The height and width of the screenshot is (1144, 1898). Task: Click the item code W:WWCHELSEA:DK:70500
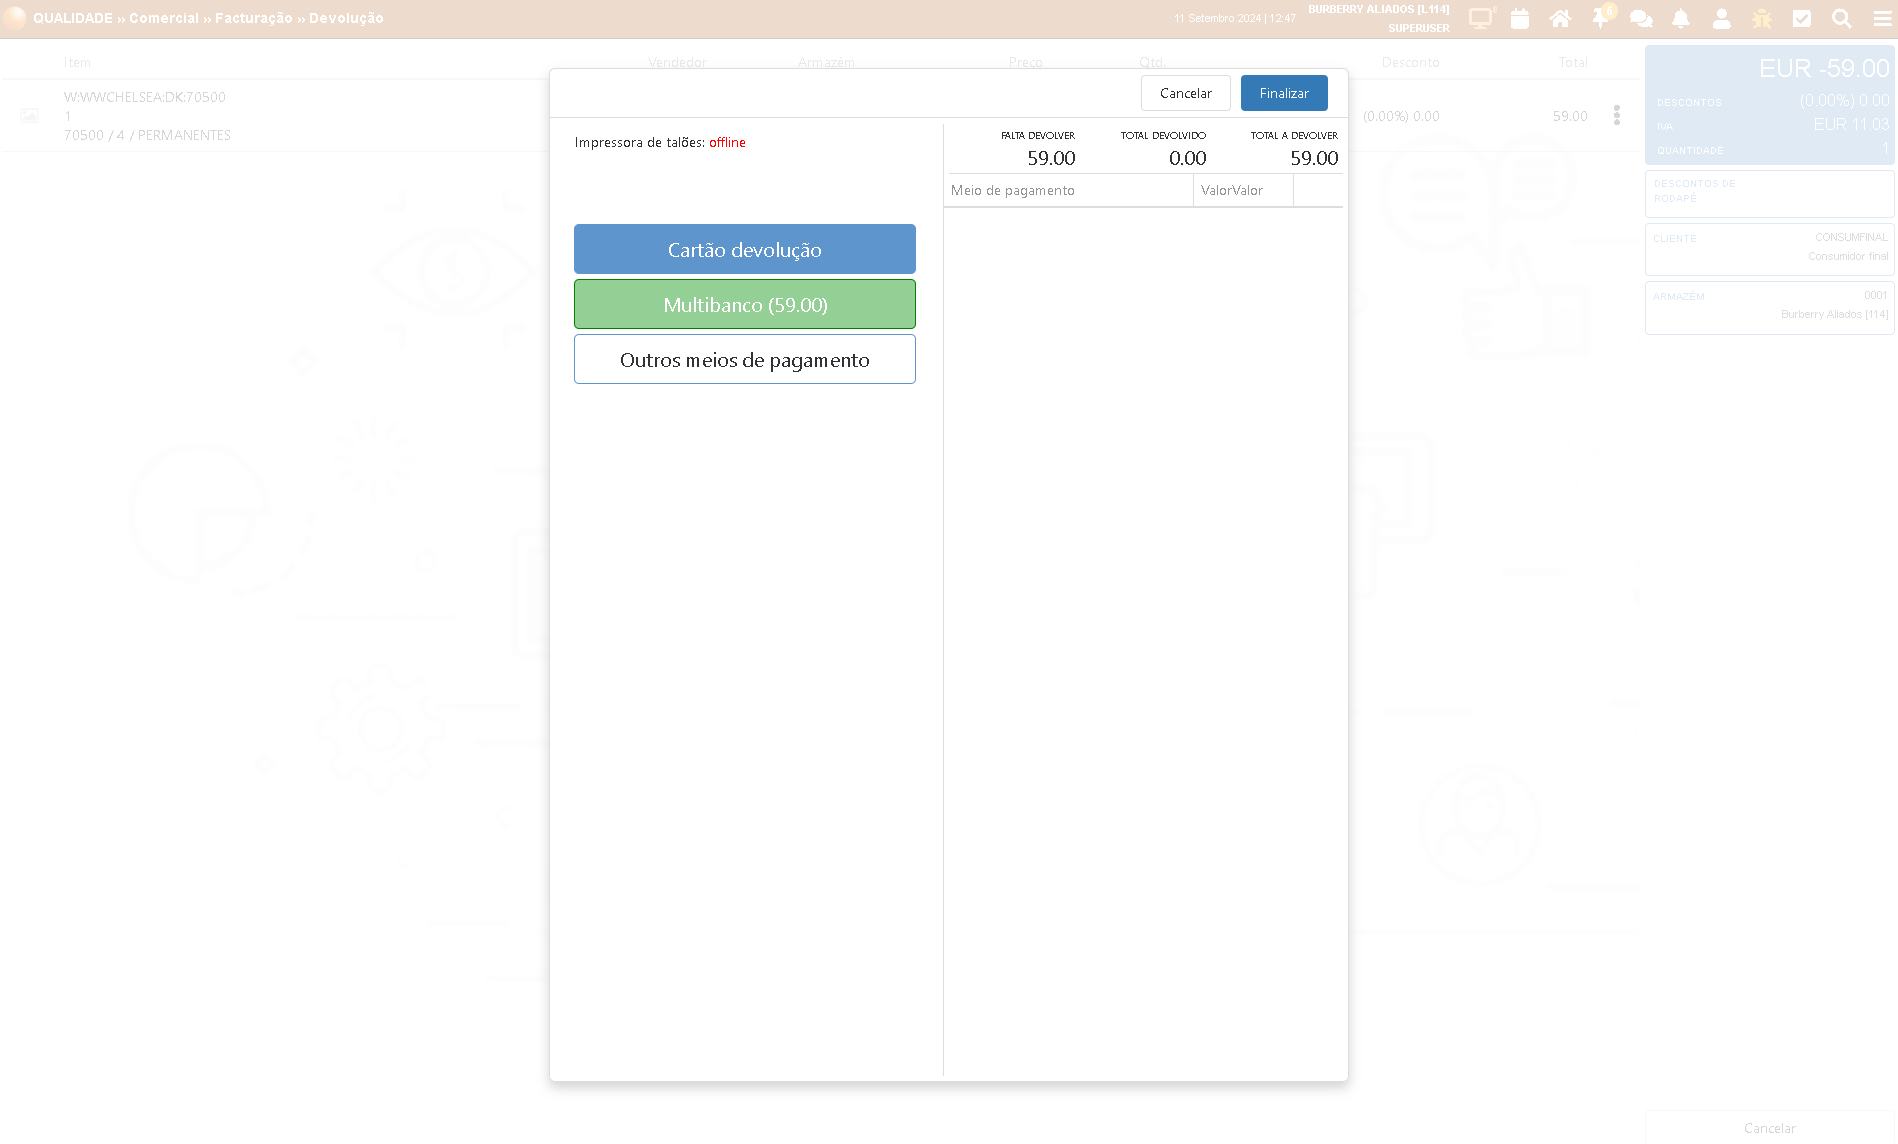tap(145, 97)
